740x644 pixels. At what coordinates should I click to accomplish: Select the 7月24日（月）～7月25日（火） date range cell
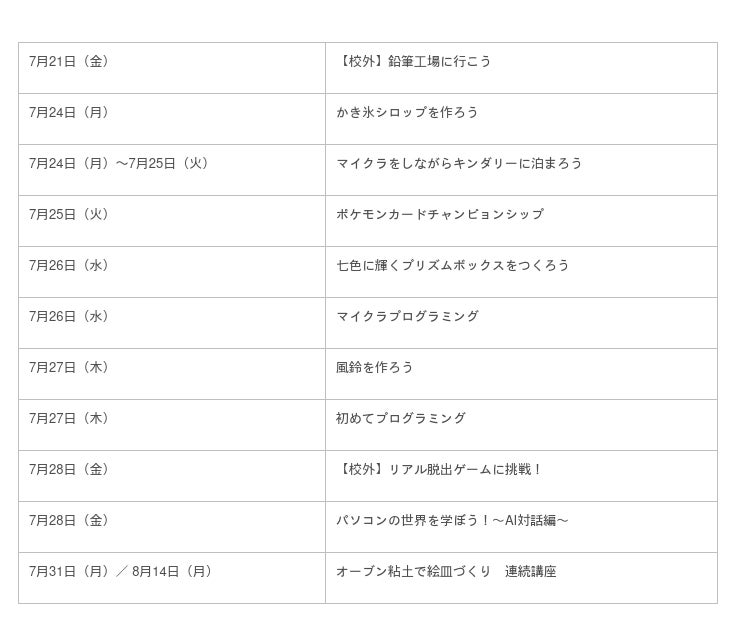pyautogui.click(x=120, y=164)
